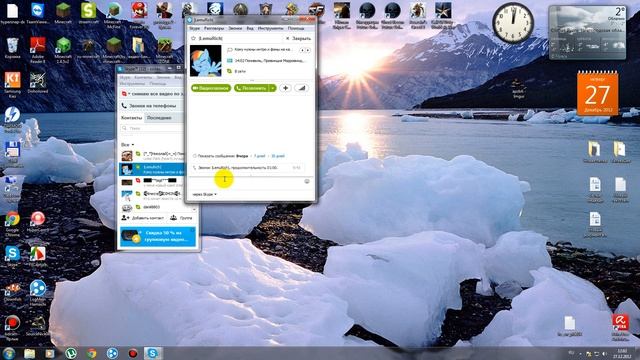
Task: Open the emoticon smiley picker
Action: (307, 181)
